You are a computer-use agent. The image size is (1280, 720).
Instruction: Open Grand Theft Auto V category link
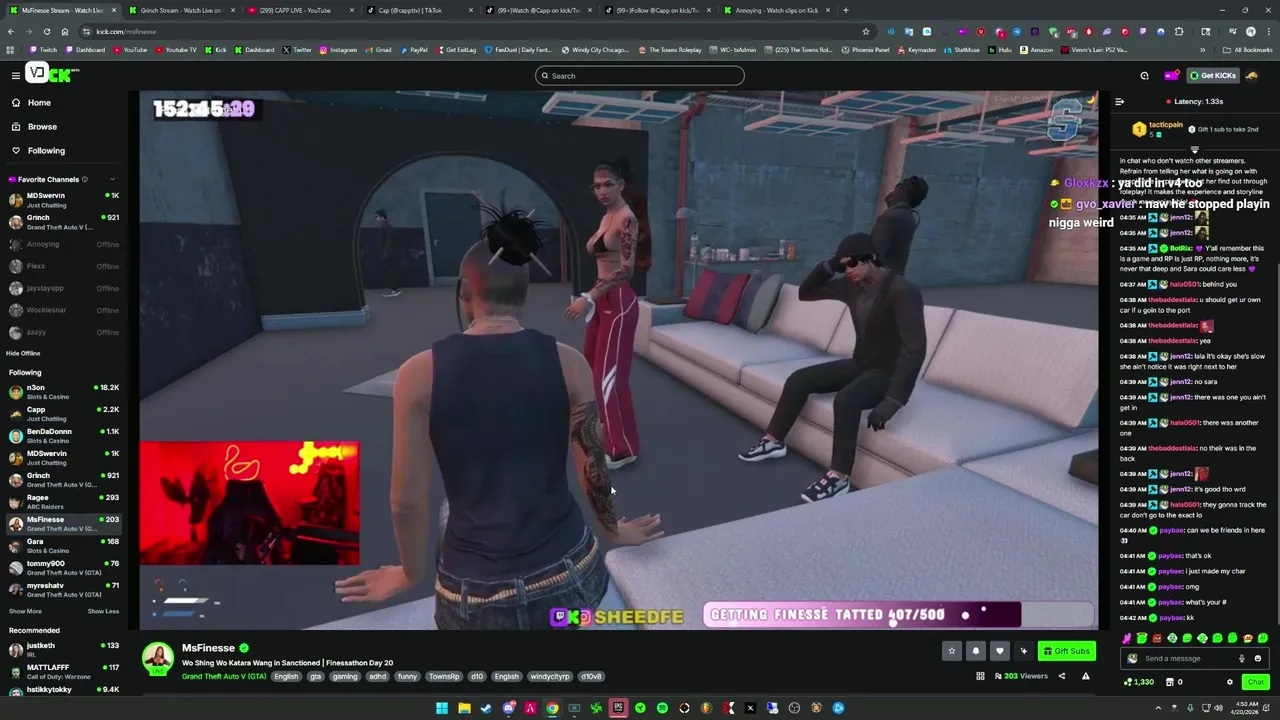point(224,677)
